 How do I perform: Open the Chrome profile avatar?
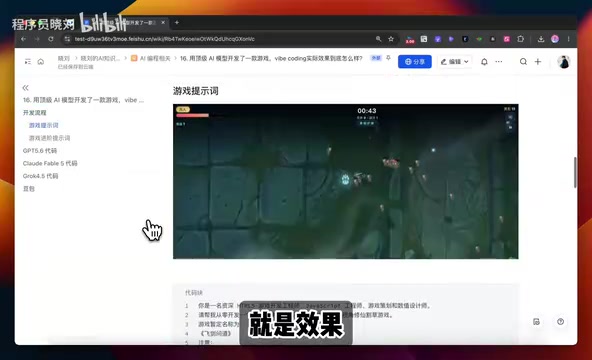(555, 39)
